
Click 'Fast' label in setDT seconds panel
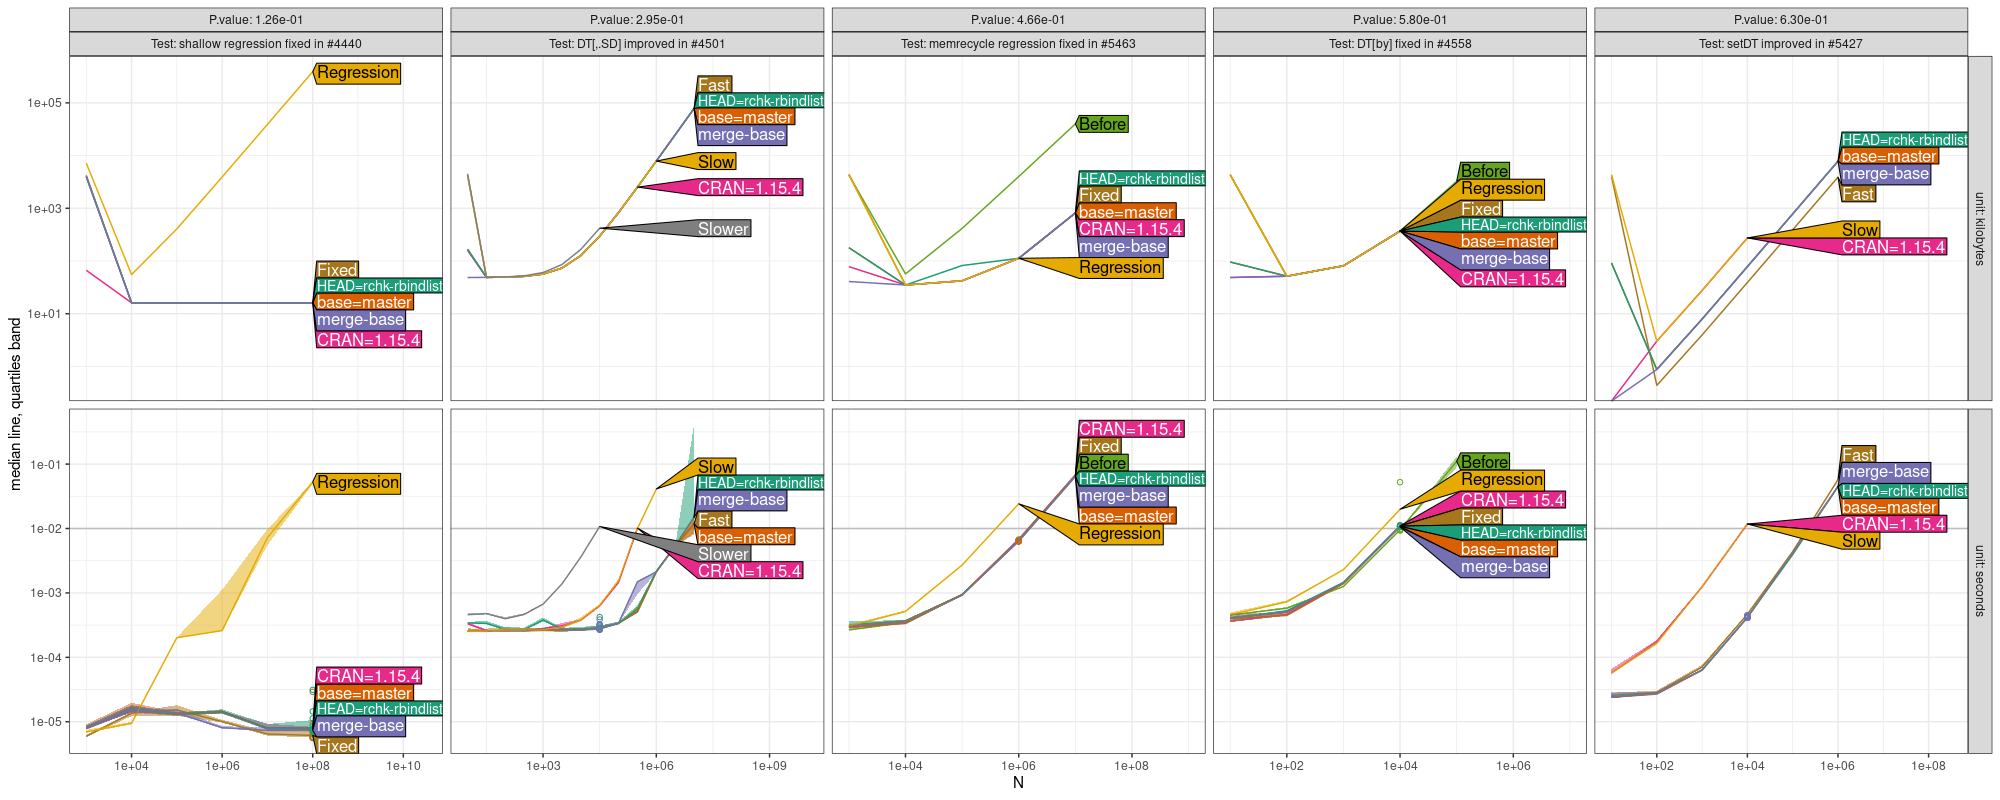pos(1858,455)
